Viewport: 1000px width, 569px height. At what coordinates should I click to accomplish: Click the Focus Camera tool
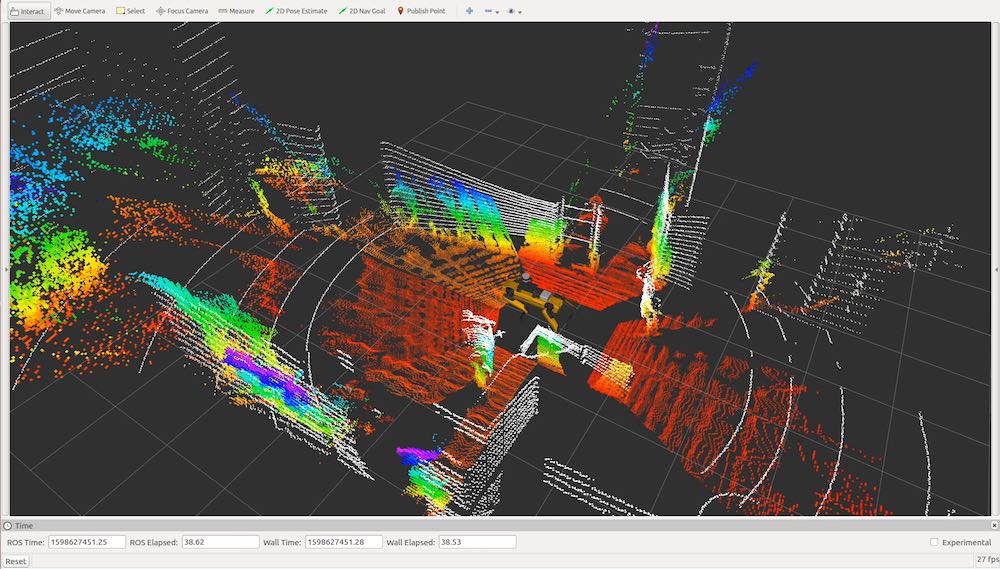[182, 11]
